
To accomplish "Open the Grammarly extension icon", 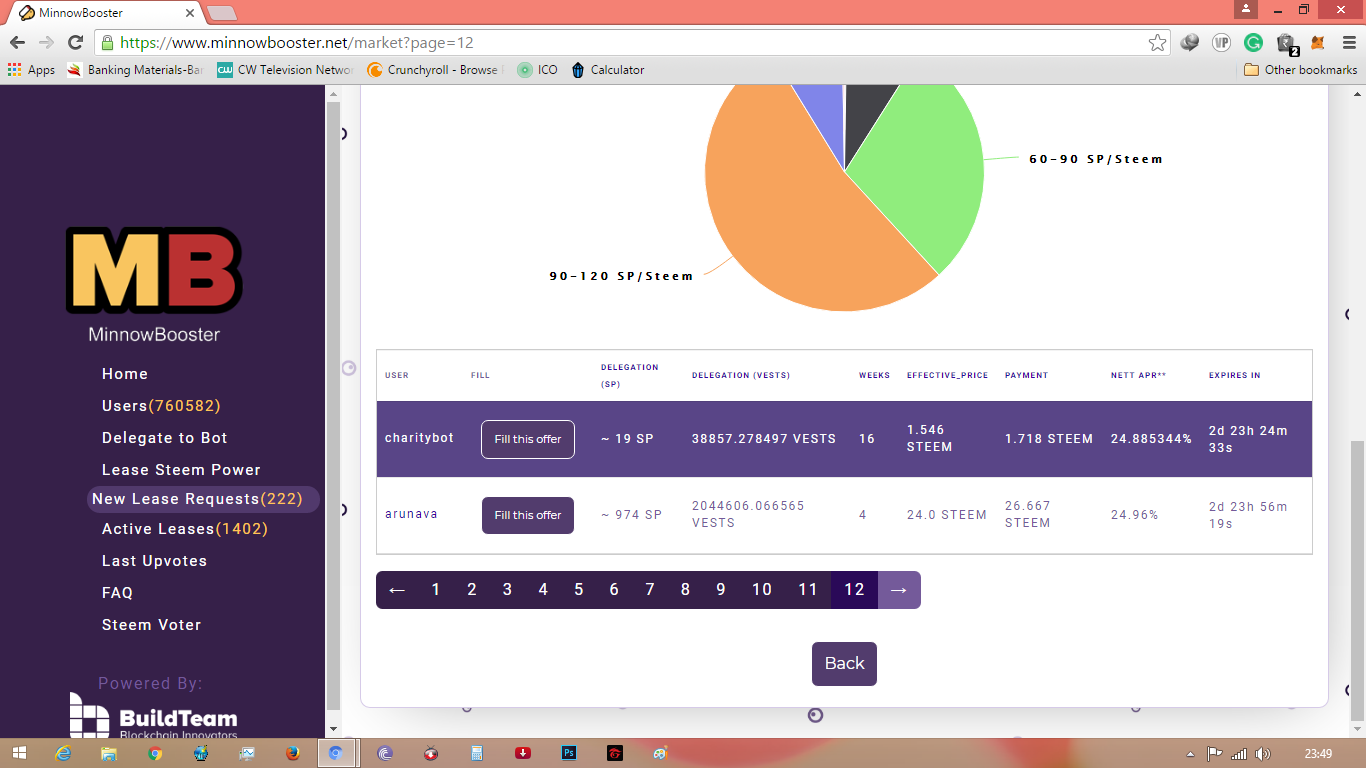I will point(1253,43).
